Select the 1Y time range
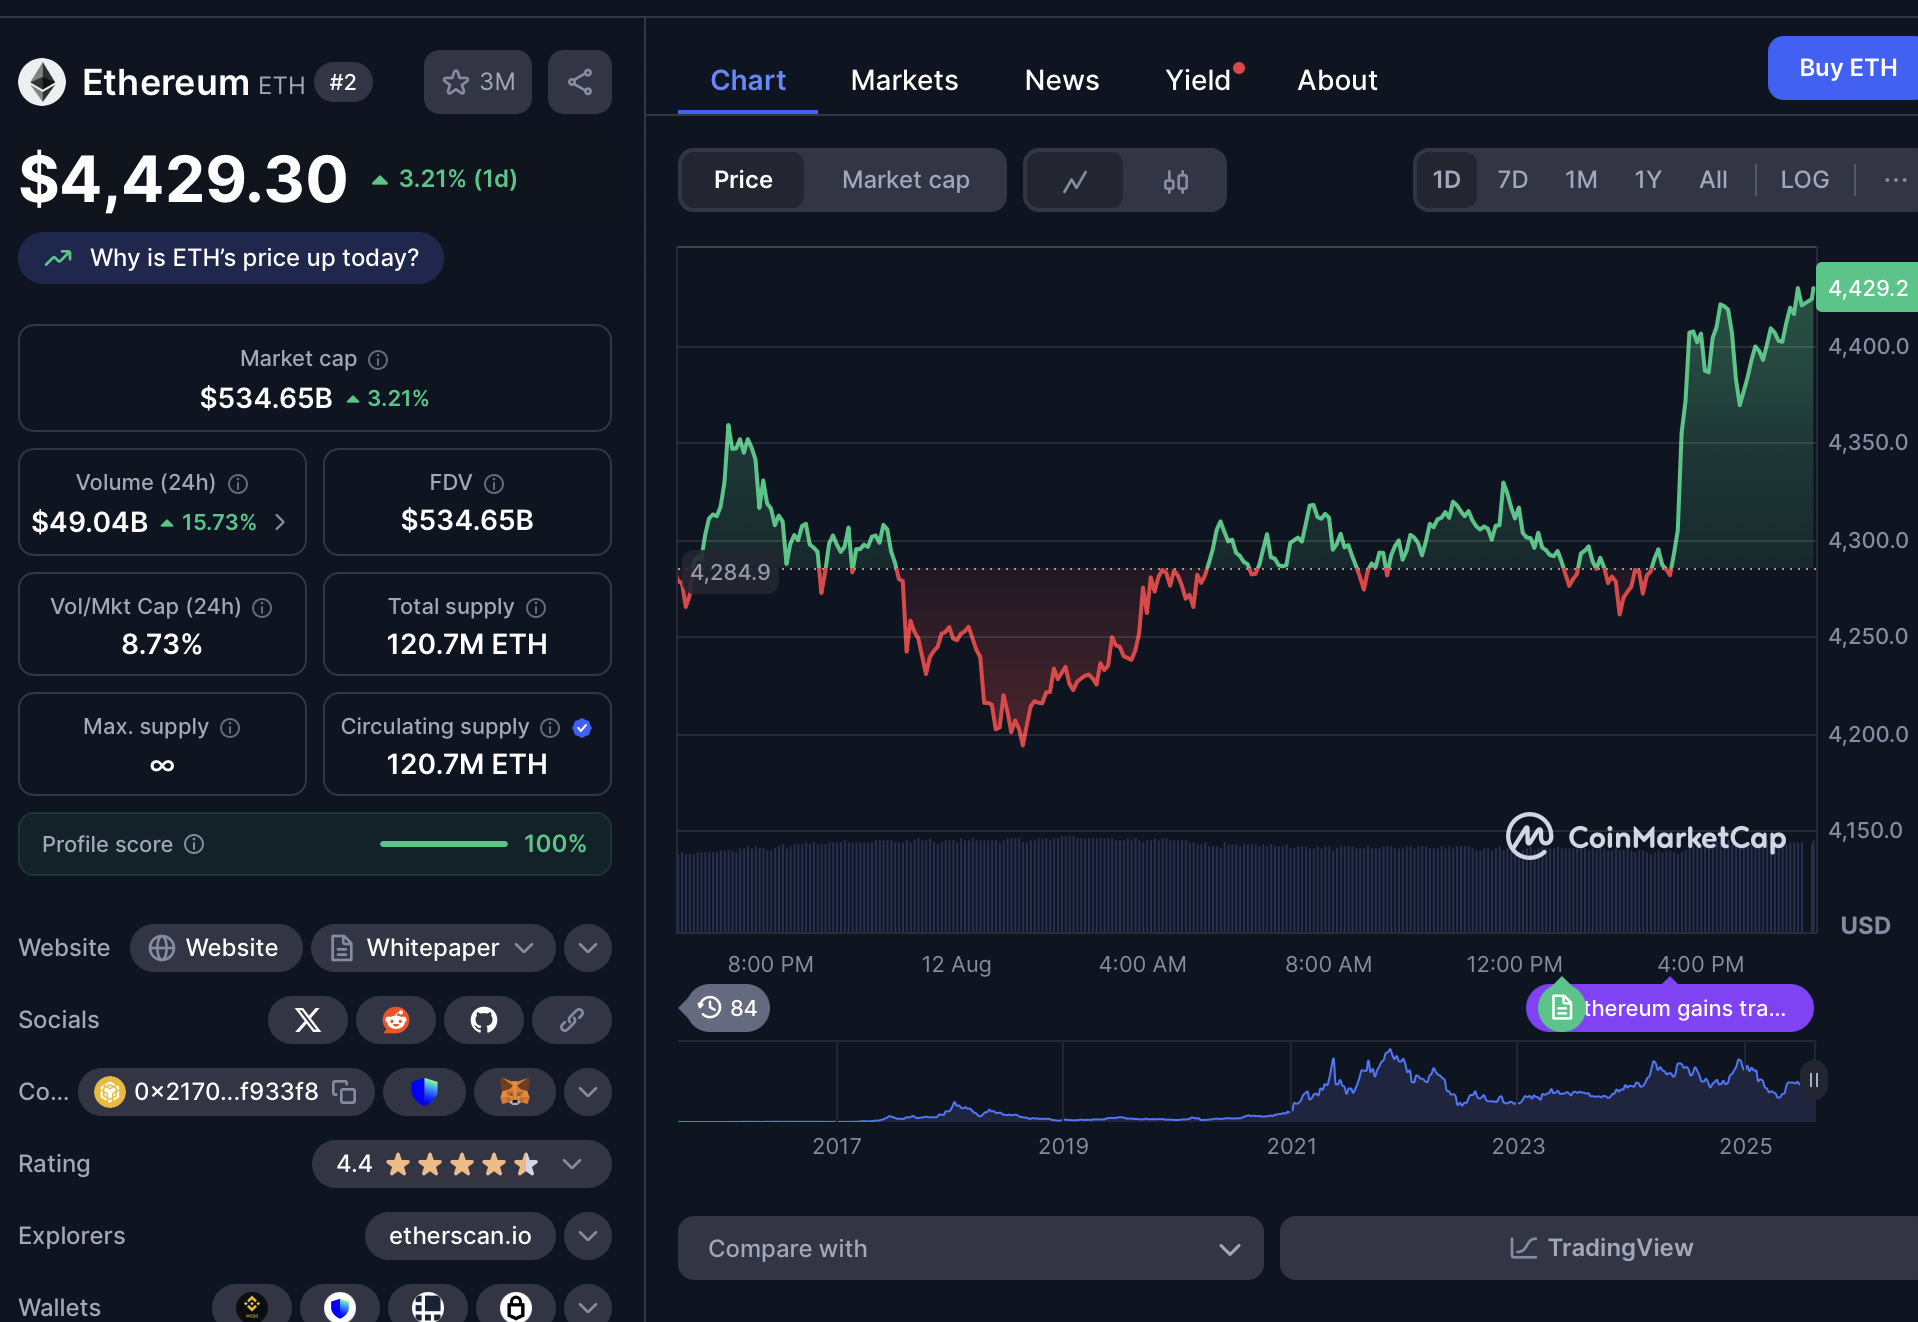1918x1322 pixels. (1647, 180)
